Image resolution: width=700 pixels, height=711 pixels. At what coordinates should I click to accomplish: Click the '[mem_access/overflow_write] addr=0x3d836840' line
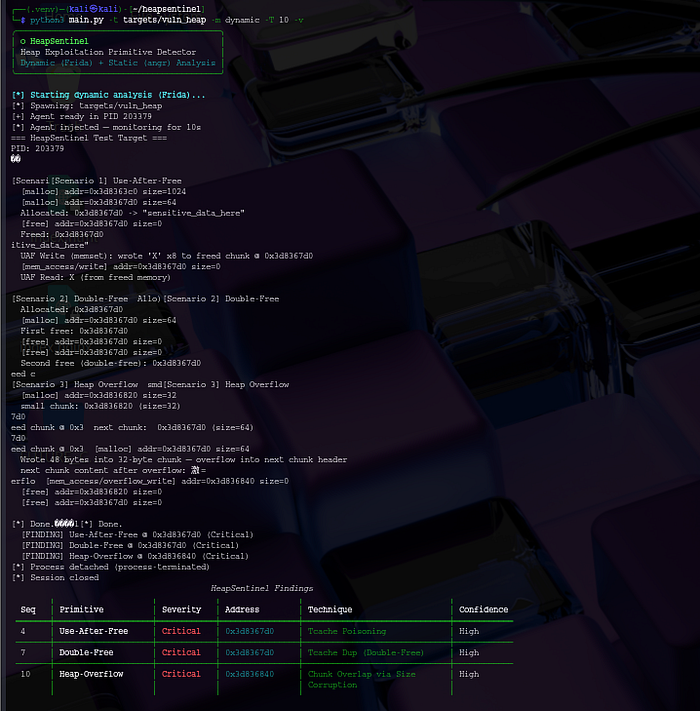pyautogui.click(x=167, y=481)
